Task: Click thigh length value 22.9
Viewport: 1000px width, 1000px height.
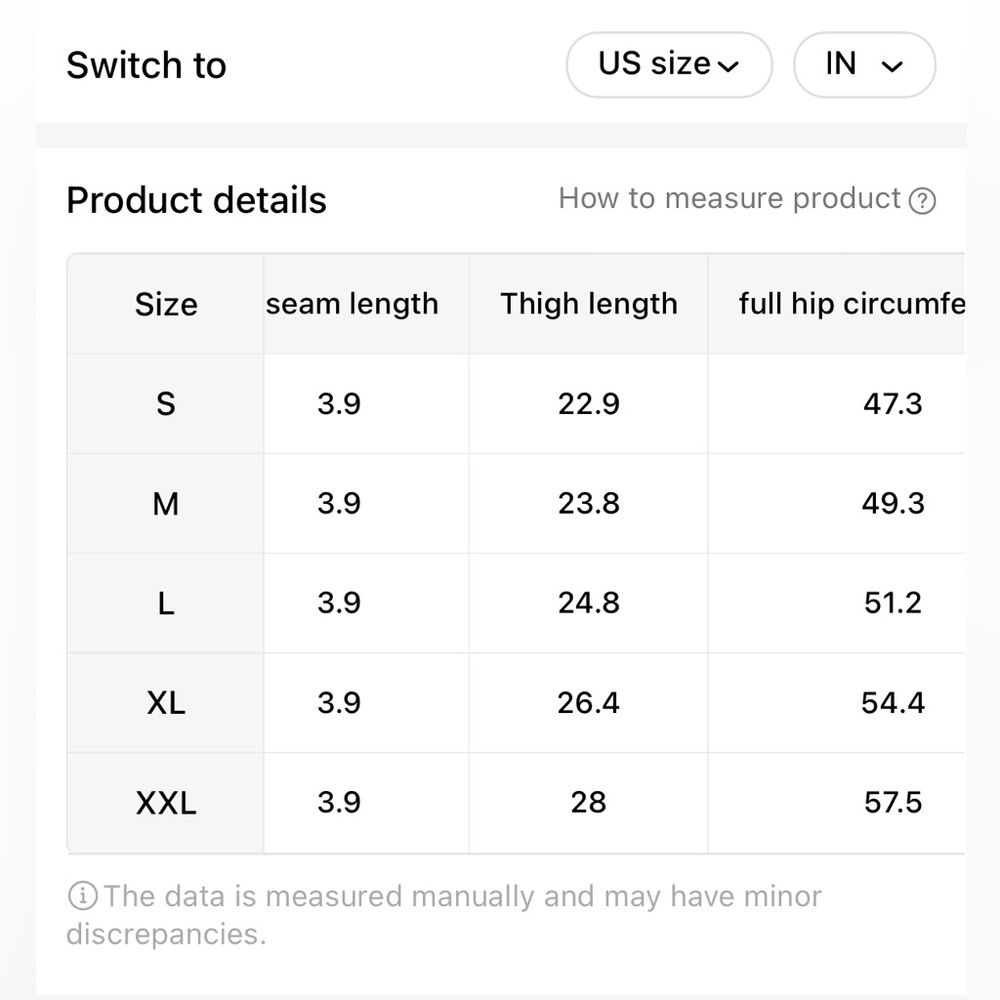Action: click(589, 404)
